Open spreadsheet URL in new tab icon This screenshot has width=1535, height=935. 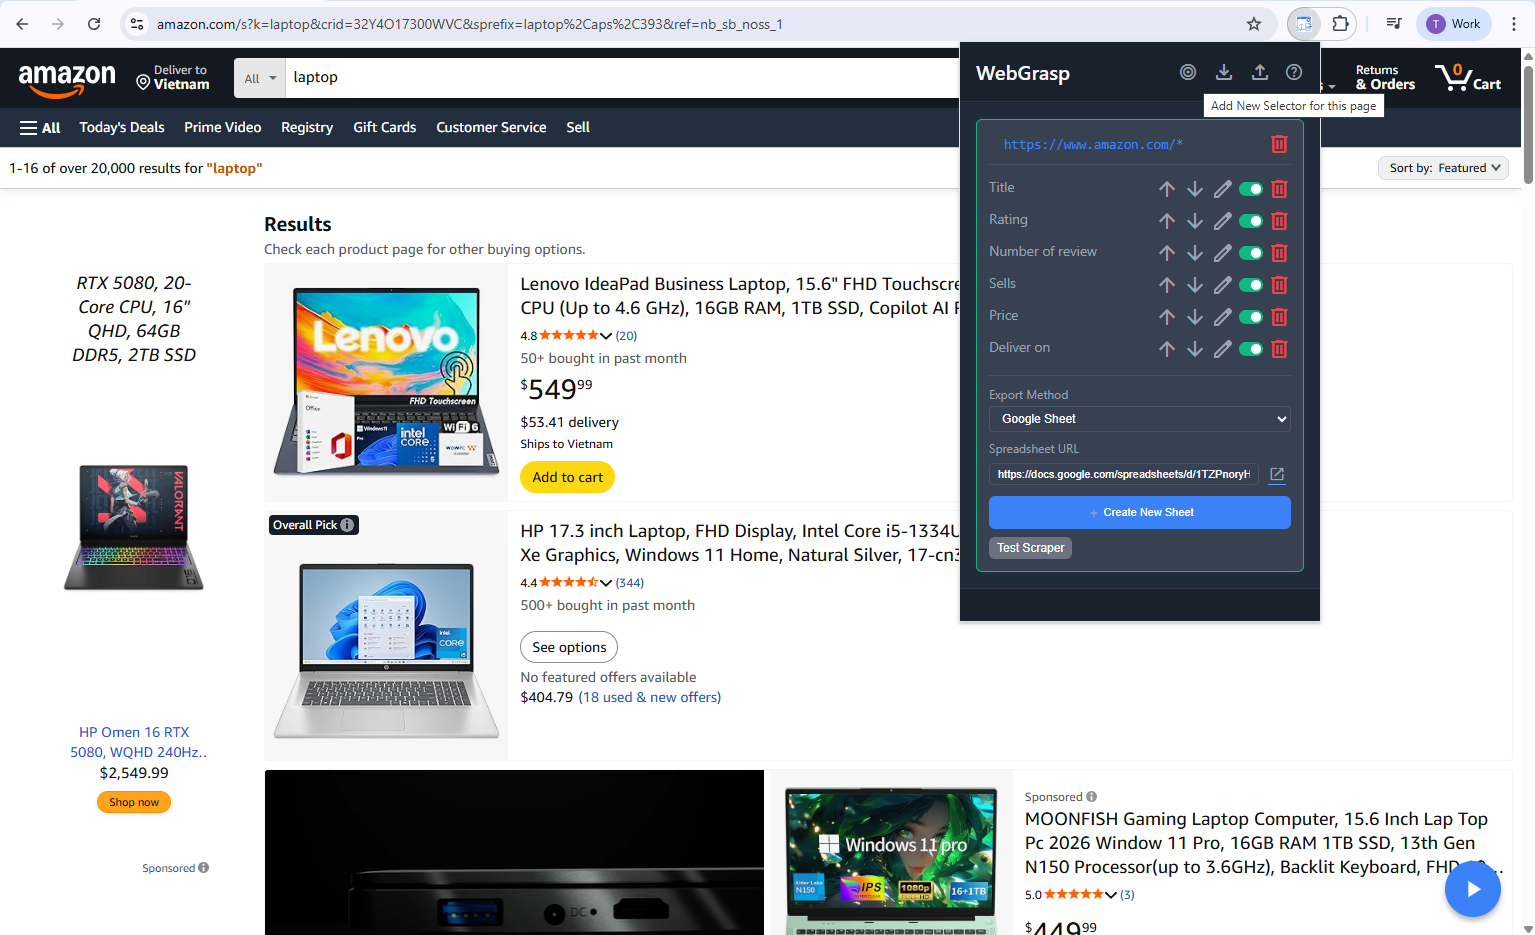[x=1277, y=475]
